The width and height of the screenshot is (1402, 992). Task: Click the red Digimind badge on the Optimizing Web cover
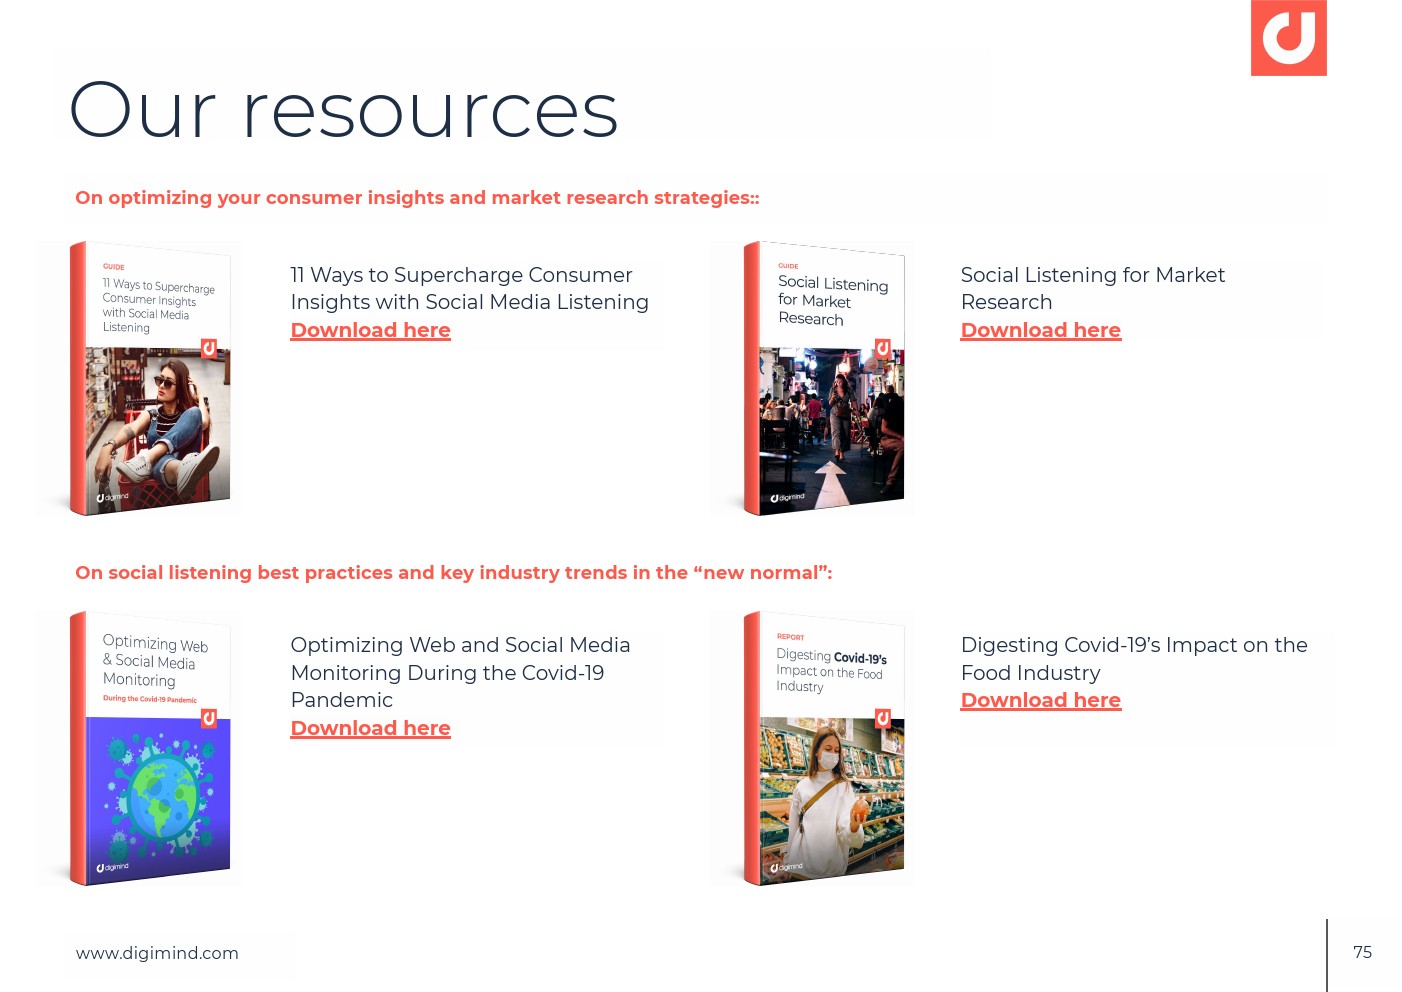[x=209, y=718]
